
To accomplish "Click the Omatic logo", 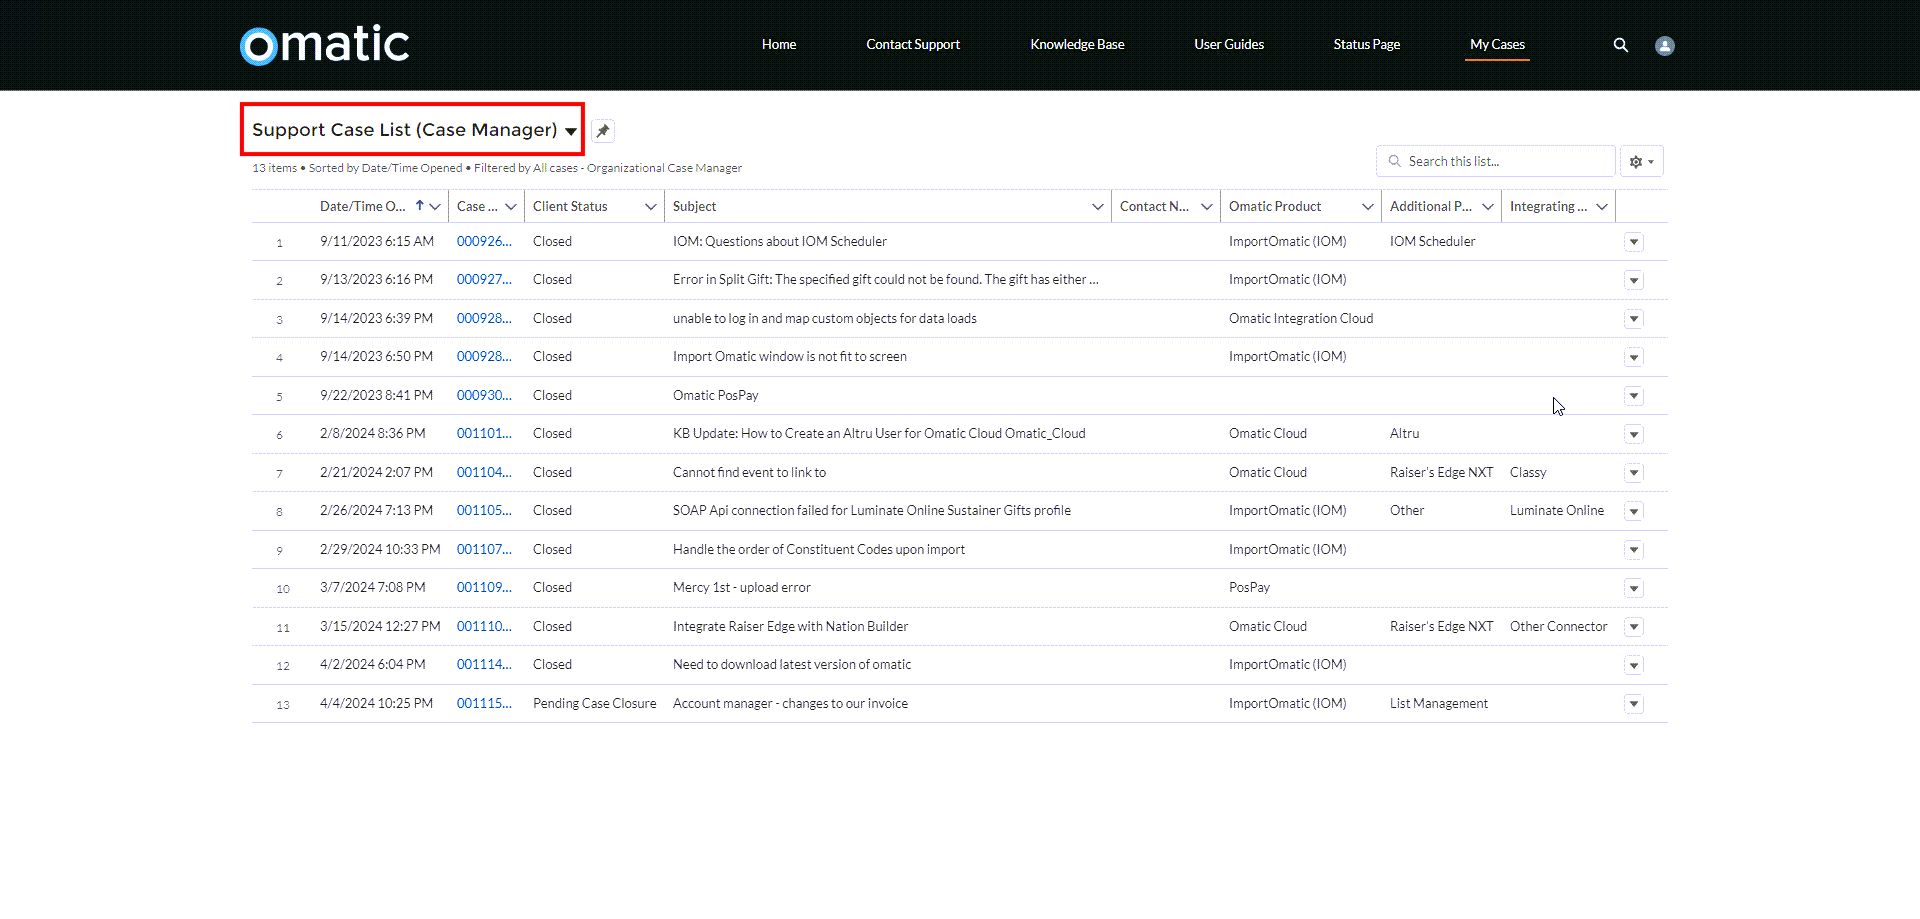I will click(x=325, y=45).
